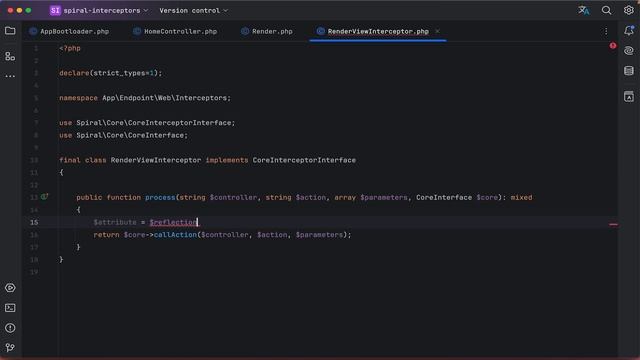
Task: Open the Notifications bell
Action: [629, 31]
